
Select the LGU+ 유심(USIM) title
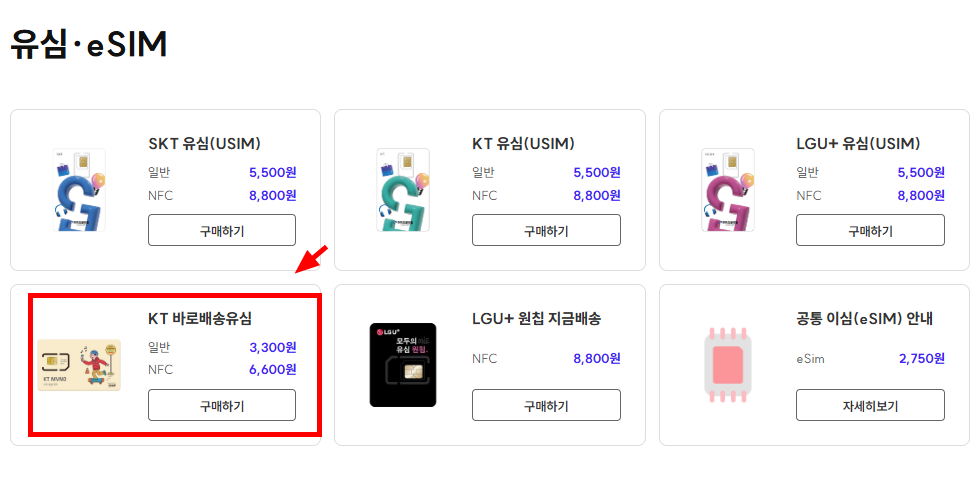pos(858,144)
